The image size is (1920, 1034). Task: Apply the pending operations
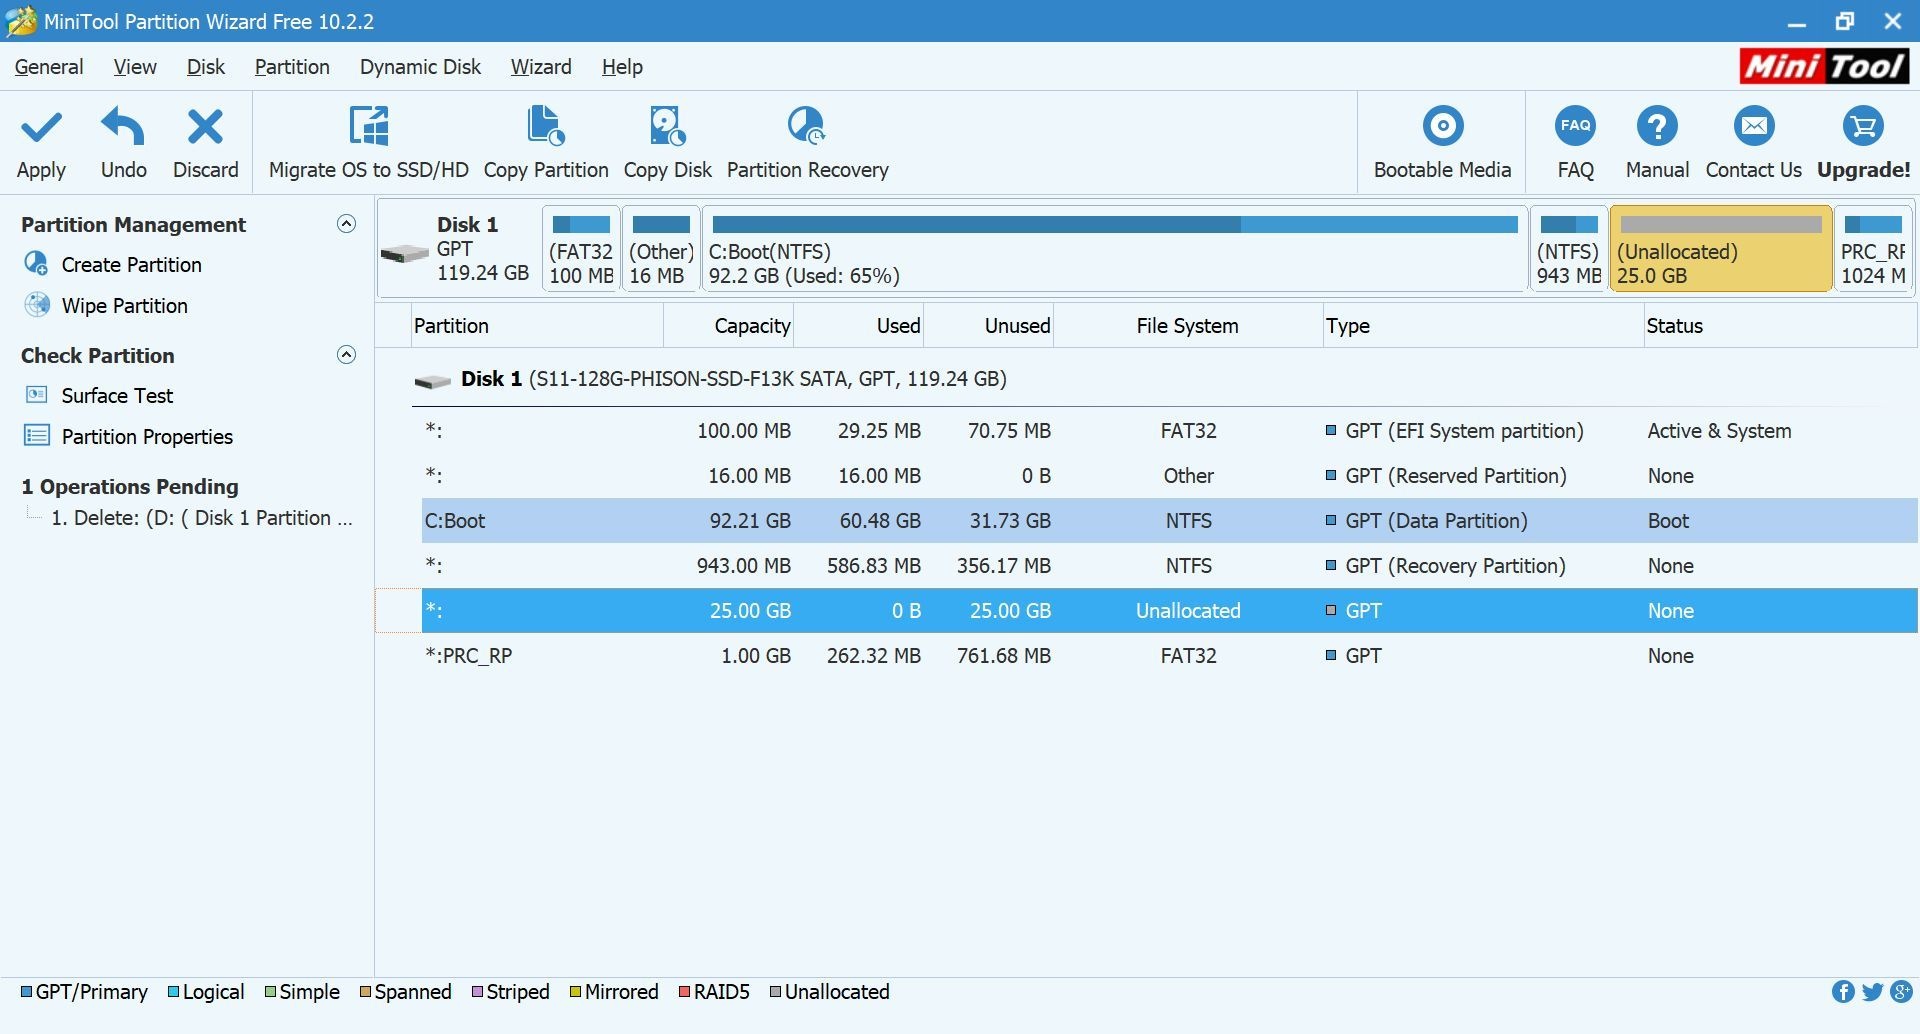[x=41, y=143]
